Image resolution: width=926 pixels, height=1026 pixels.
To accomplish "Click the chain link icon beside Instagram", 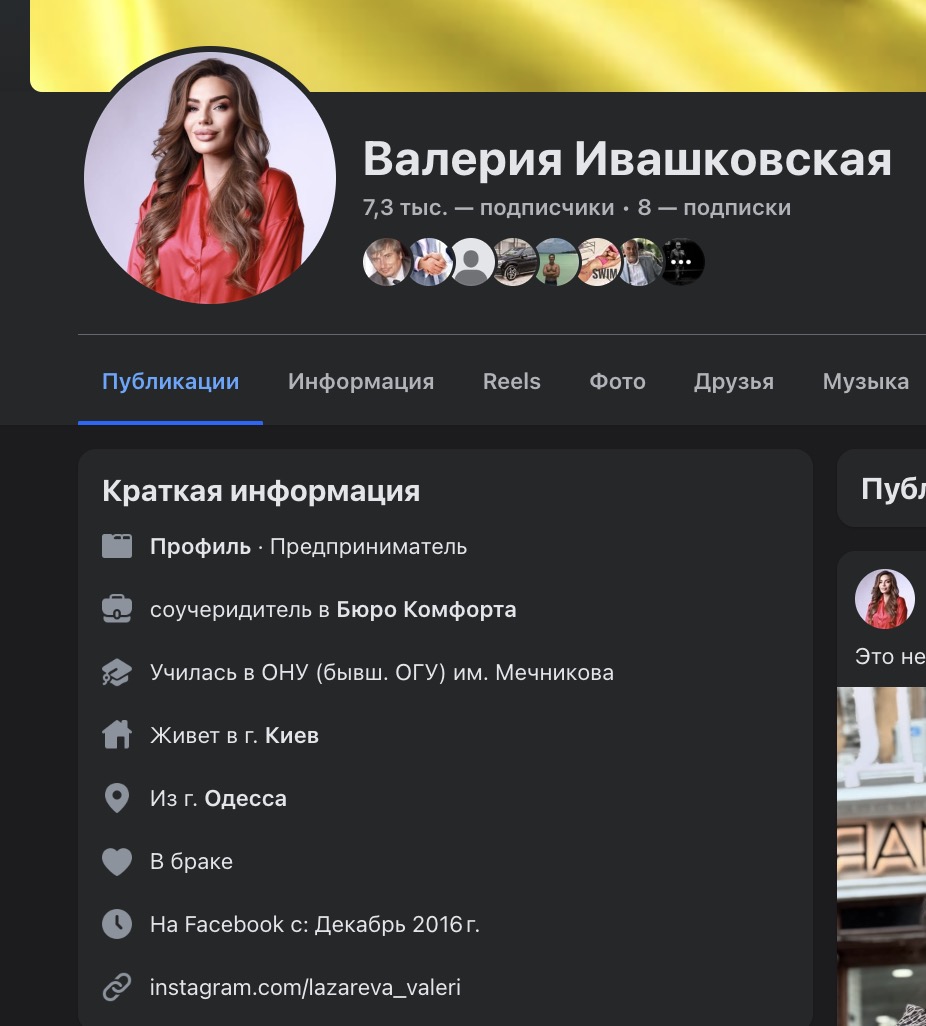I will click(x=117, y=988).
